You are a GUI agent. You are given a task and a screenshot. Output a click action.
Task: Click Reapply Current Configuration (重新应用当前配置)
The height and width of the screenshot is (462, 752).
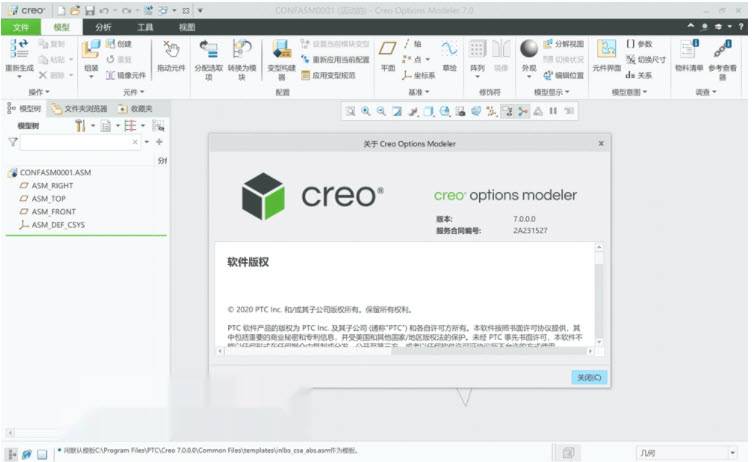335,59
